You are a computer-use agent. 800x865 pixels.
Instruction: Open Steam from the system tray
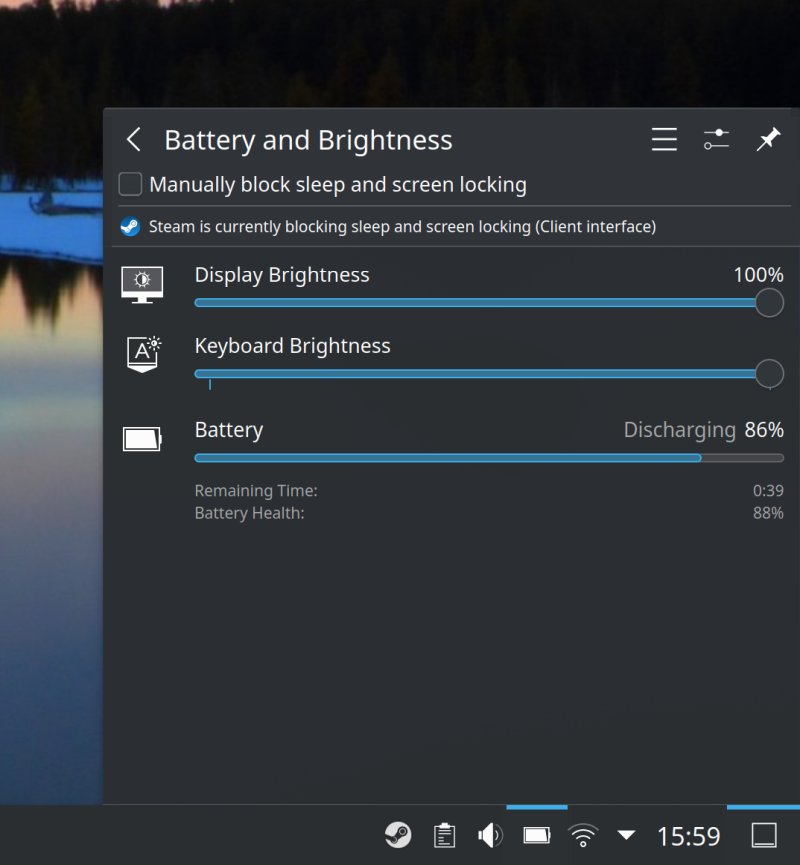[x=397, y=835]
